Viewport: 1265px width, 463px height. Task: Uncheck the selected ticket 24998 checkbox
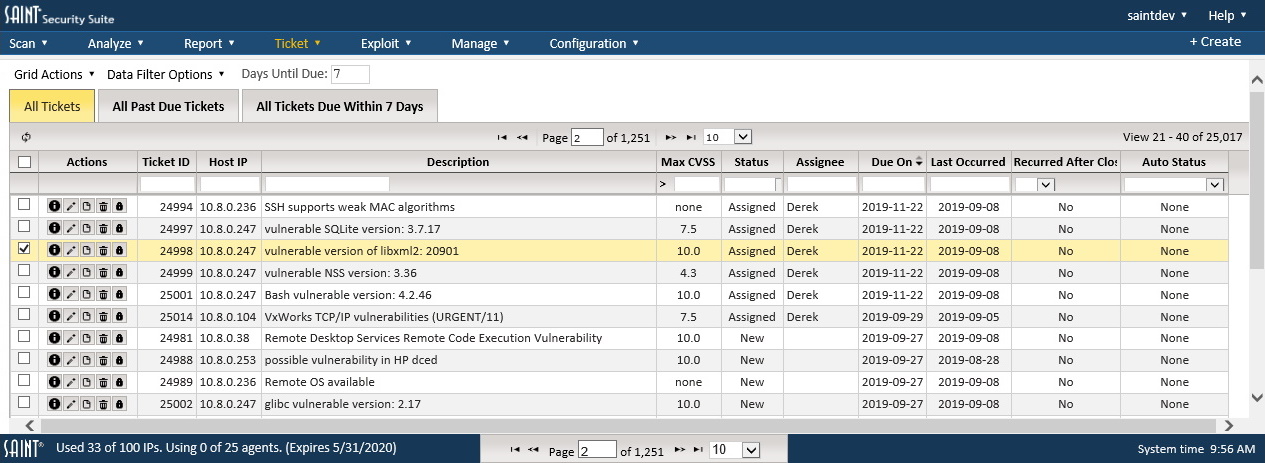coord(24,248)
